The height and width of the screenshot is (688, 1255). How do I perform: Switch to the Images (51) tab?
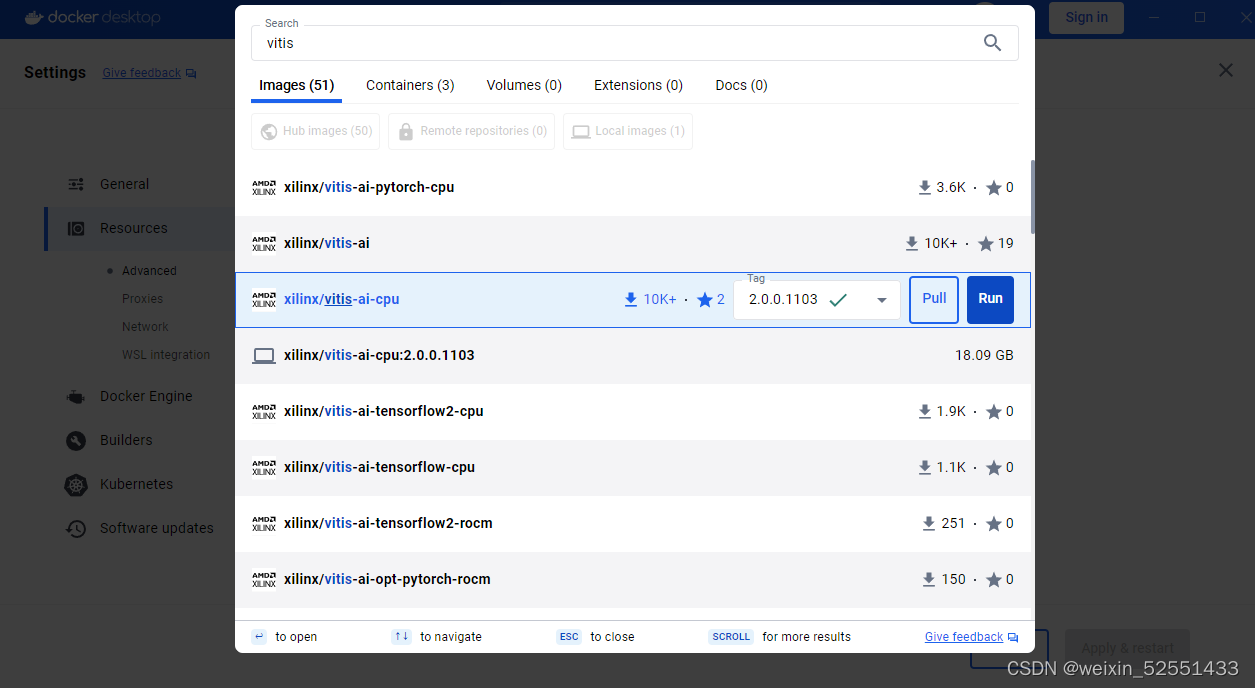coord(296,85)
